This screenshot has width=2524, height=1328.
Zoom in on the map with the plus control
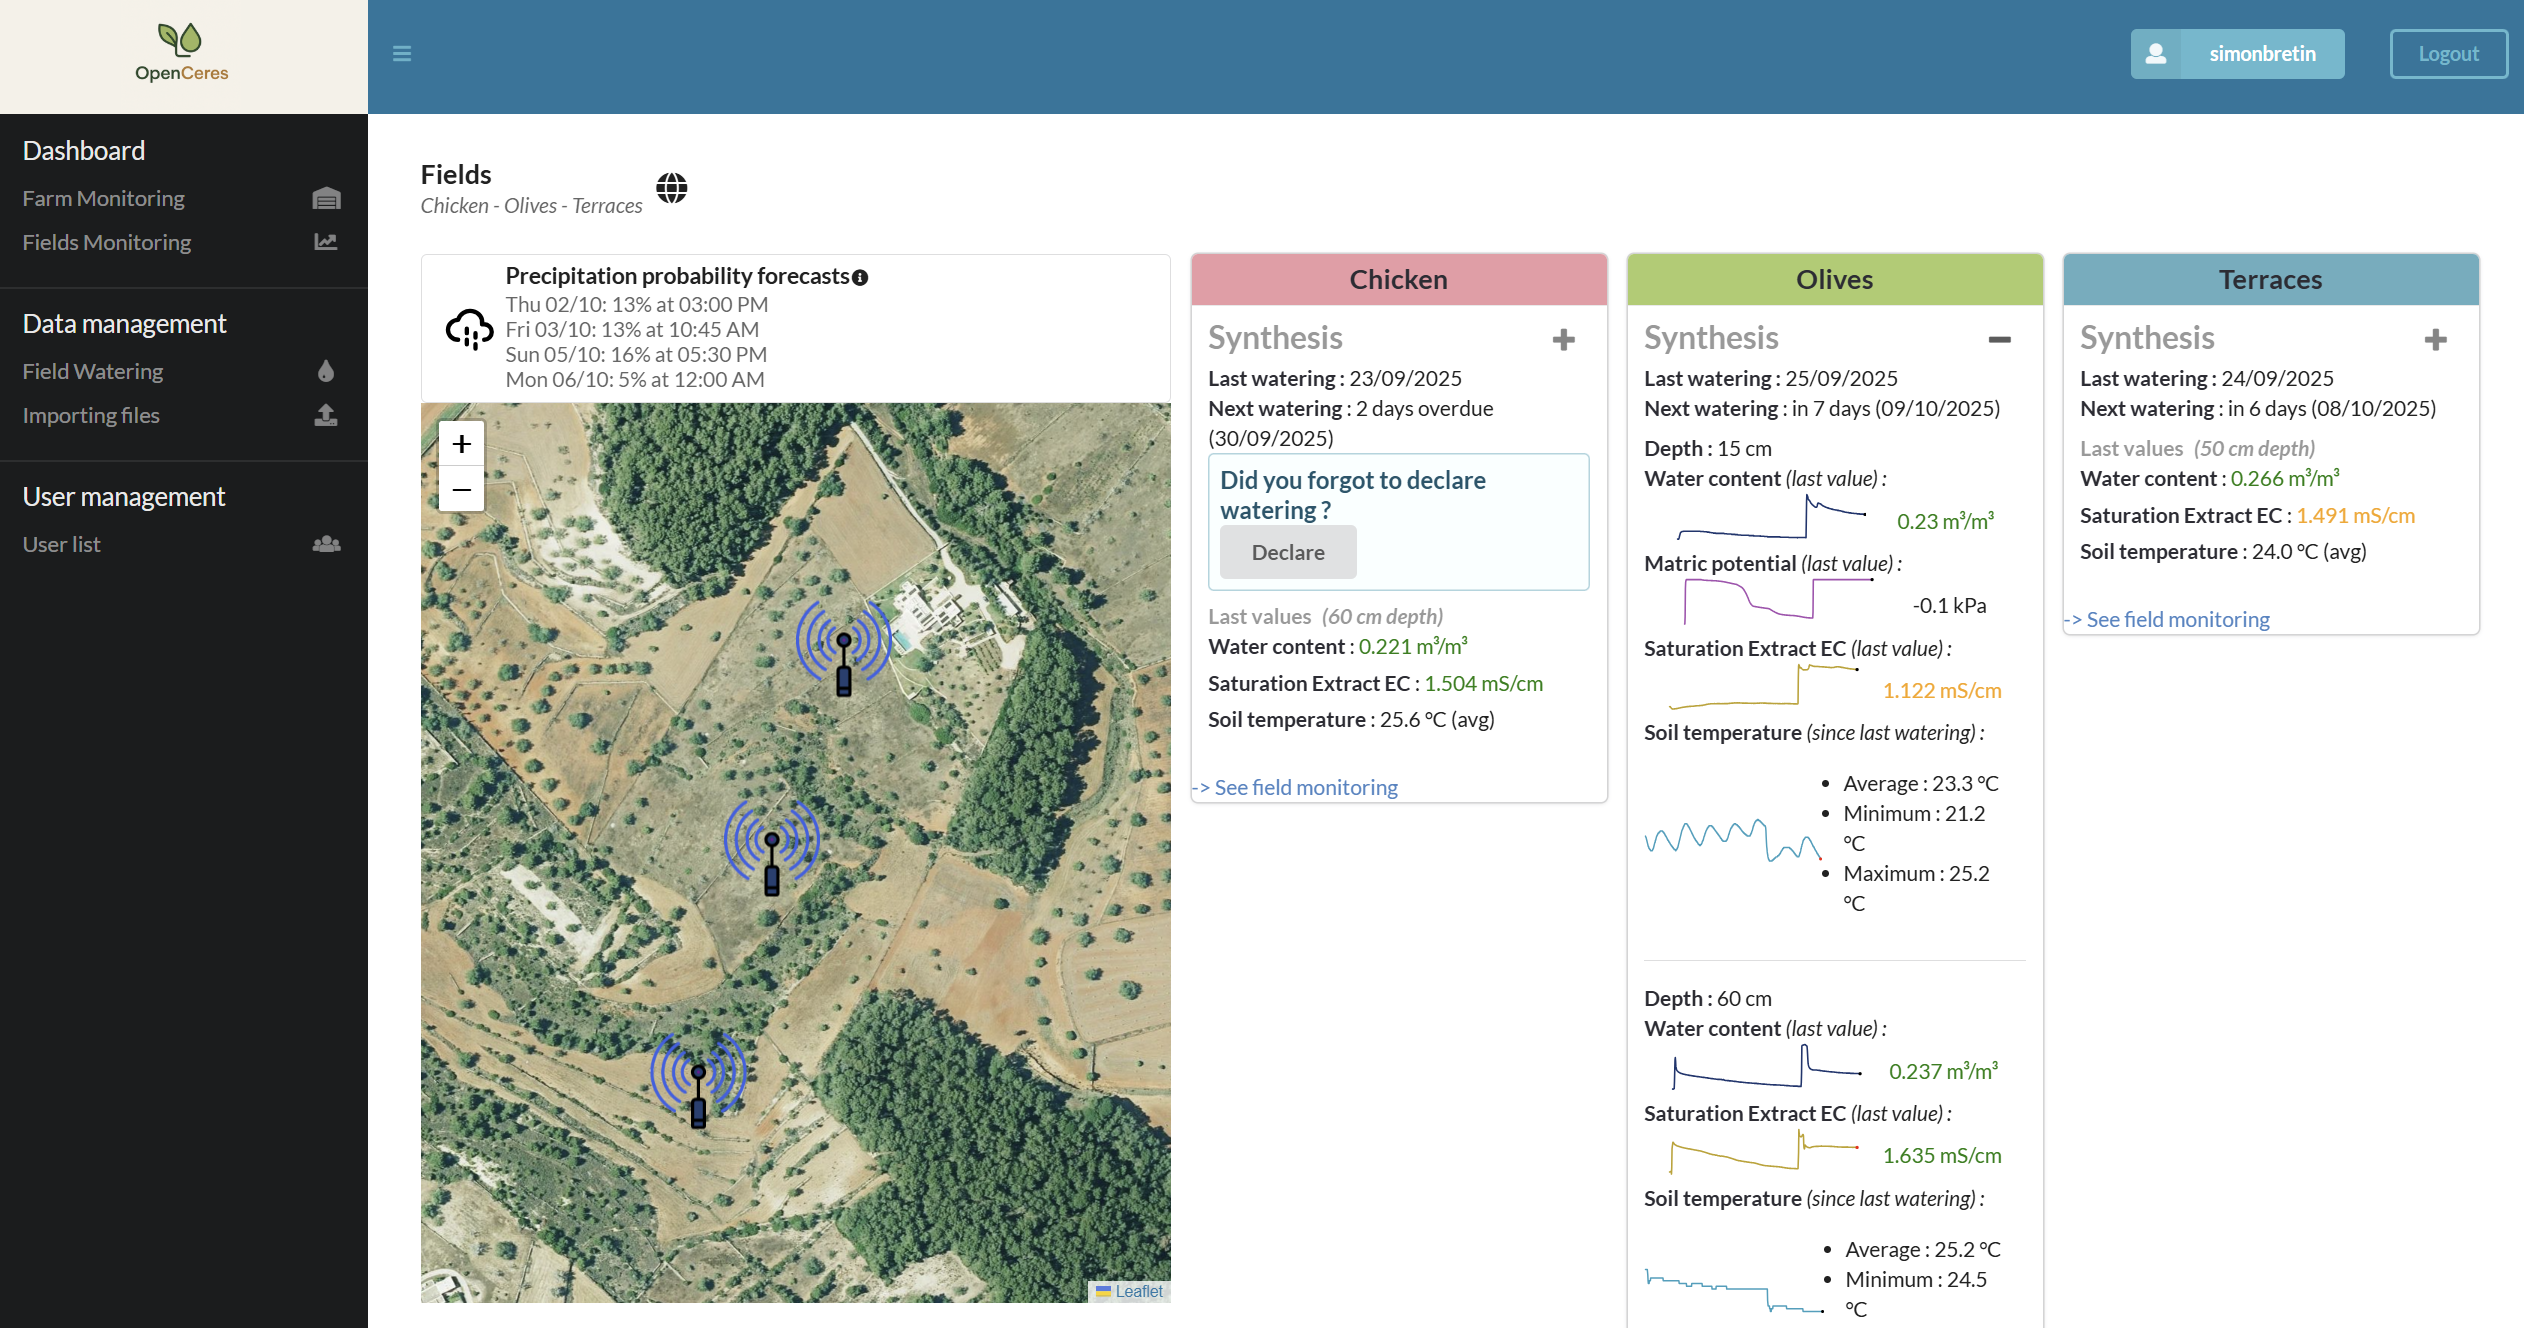(x=461, y=443)
